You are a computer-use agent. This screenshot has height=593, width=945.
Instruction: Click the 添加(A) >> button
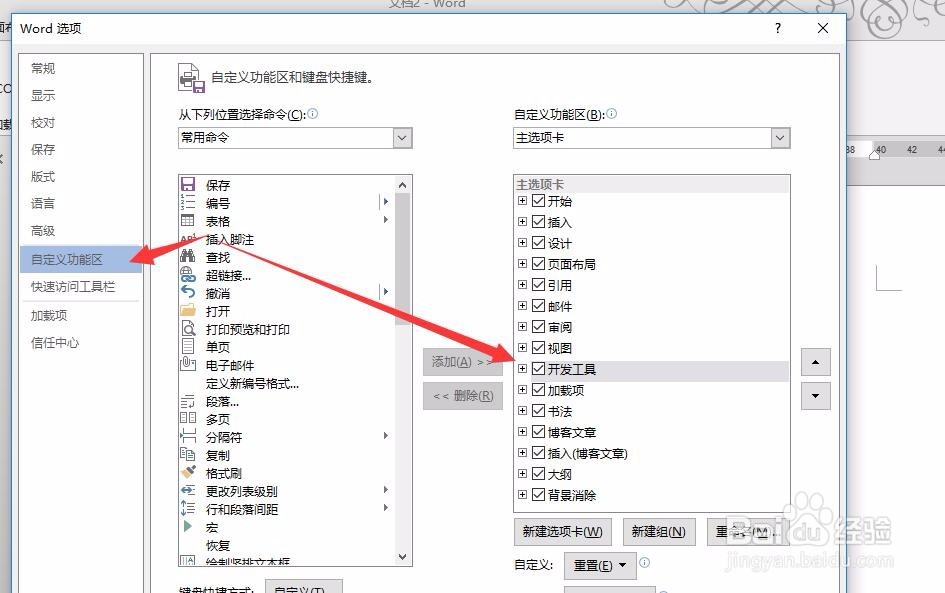click(x=463, y=362)
